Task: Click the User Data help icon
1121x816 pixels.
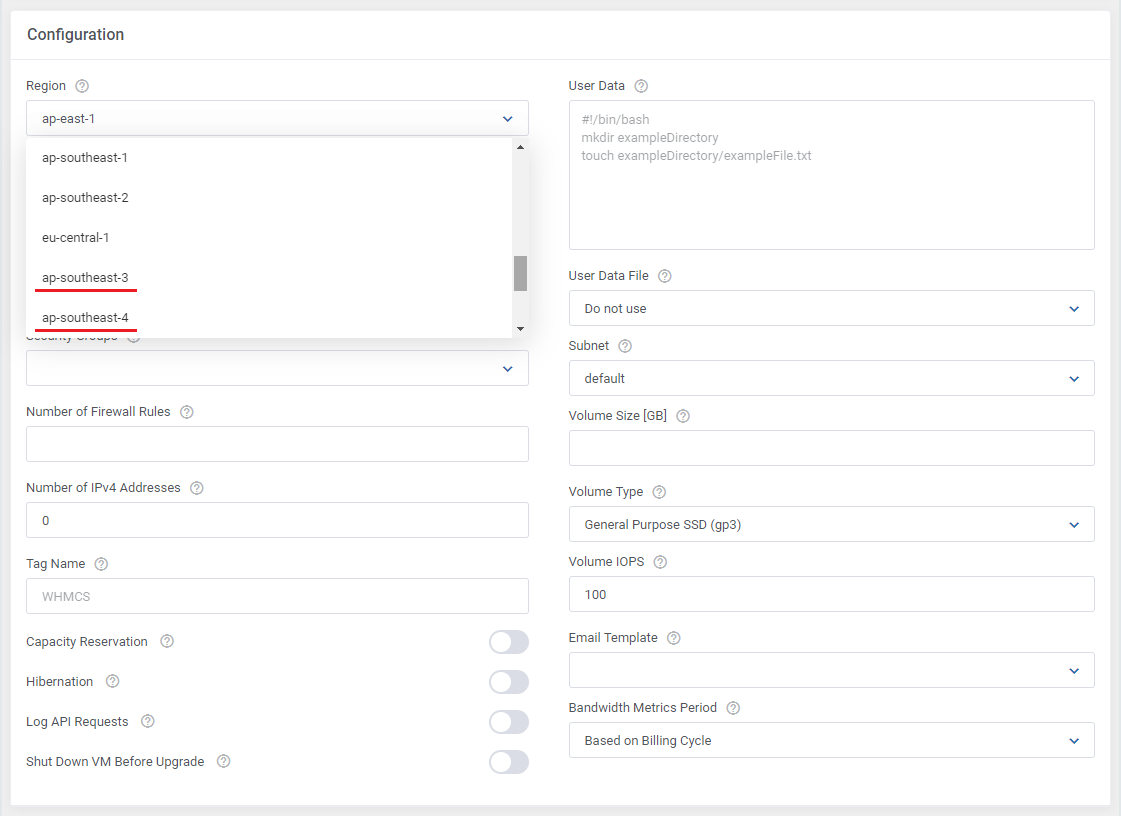Action: pos(641,86)
